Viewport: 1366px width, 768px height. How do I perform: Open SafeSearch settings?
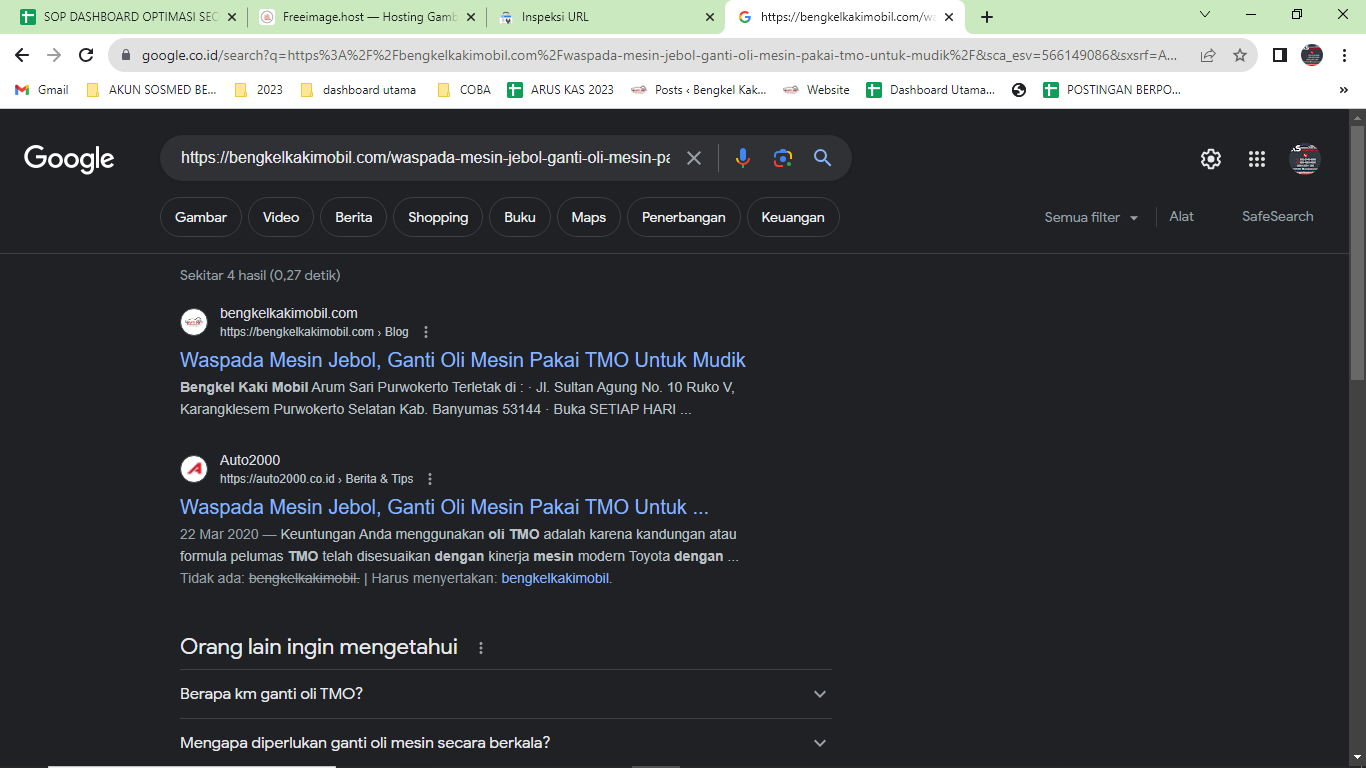click(x=1278, y=216)
